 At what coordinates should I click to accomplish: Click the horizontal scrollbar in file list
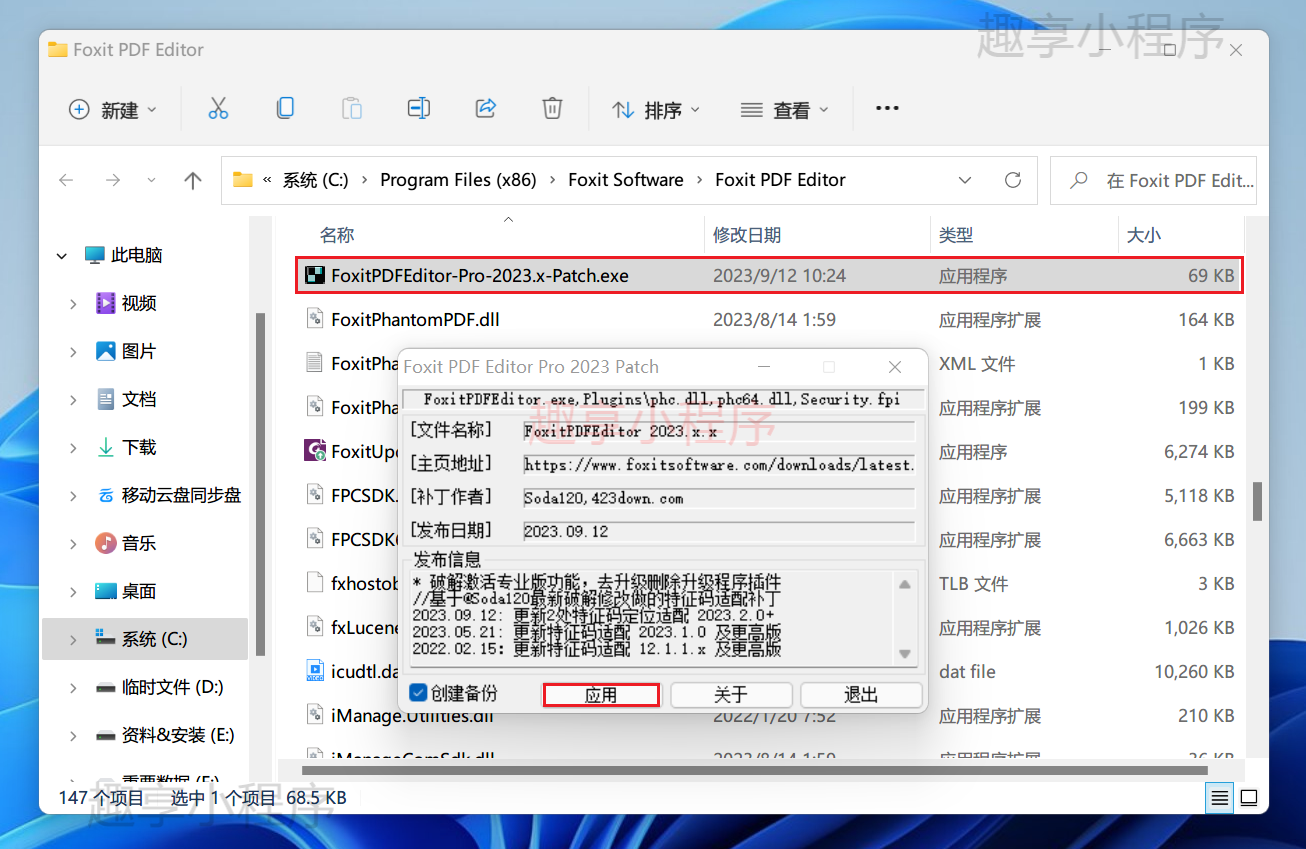point(755,770)
